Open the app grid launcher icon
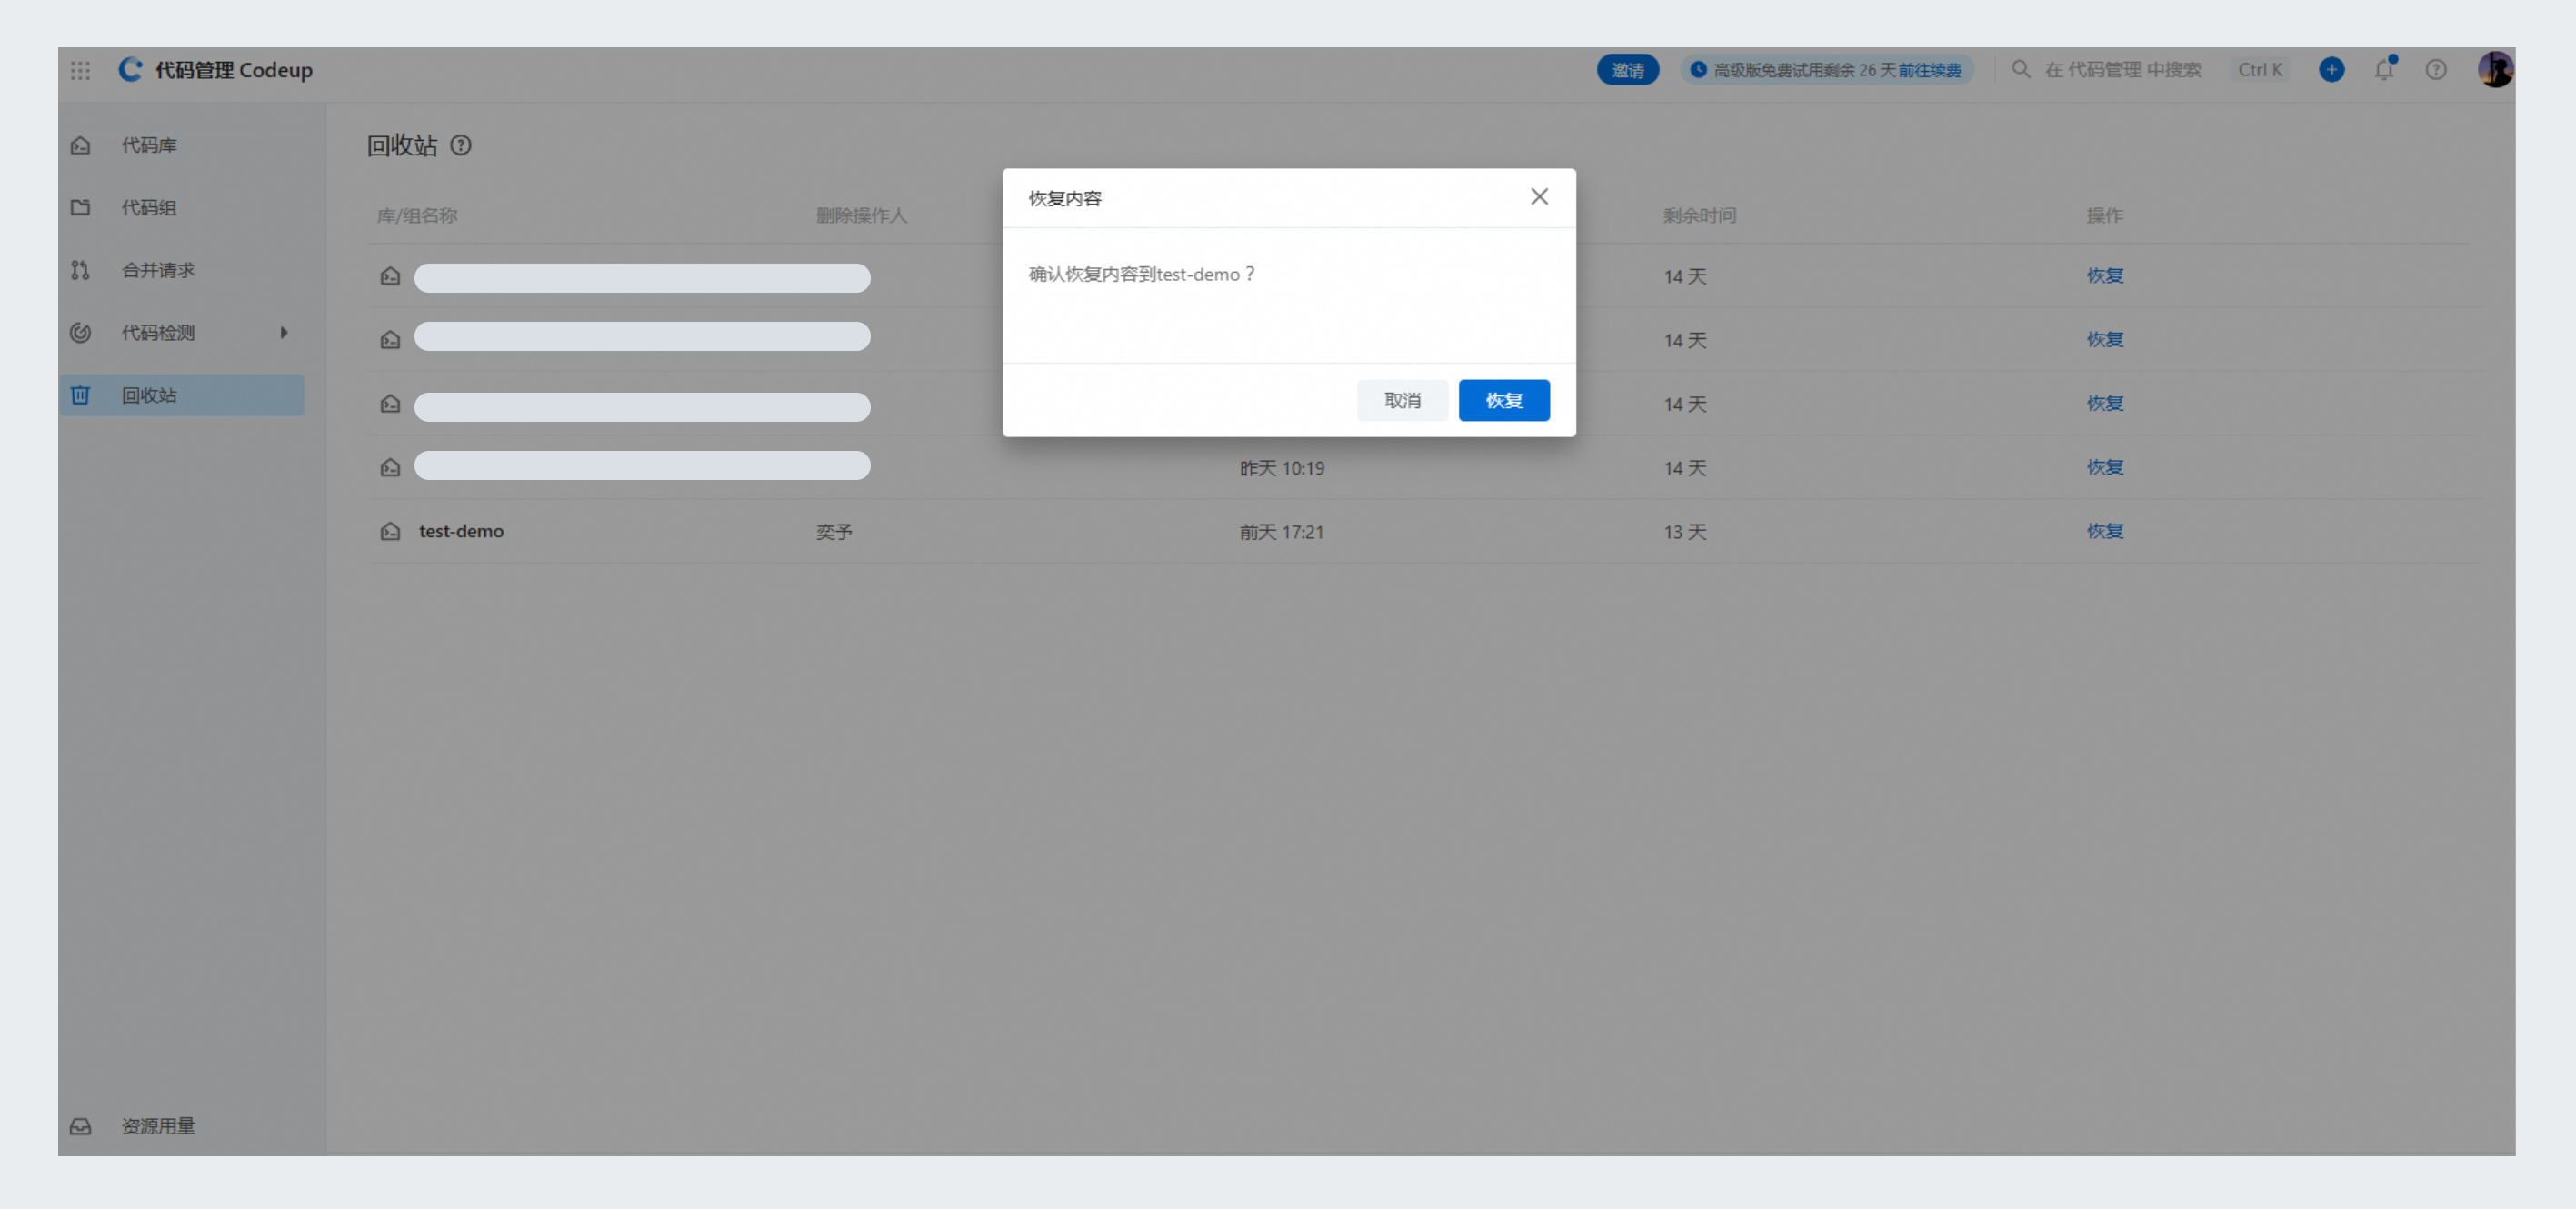Screen dimensions: 2576x1209 (x=81, y=70)
